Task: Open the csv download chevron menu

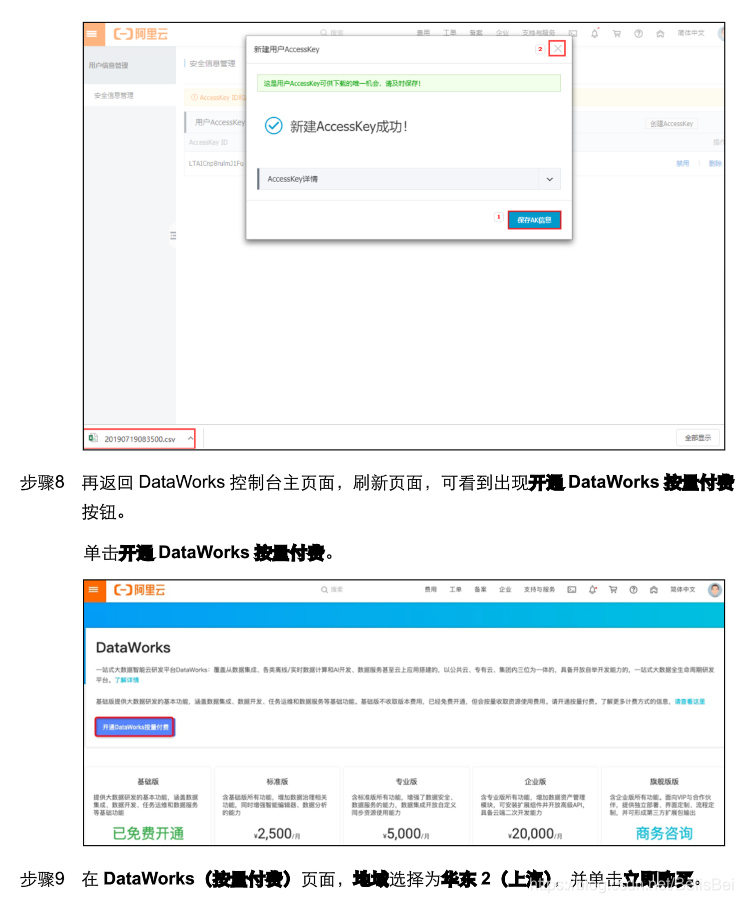Action: 190,438
